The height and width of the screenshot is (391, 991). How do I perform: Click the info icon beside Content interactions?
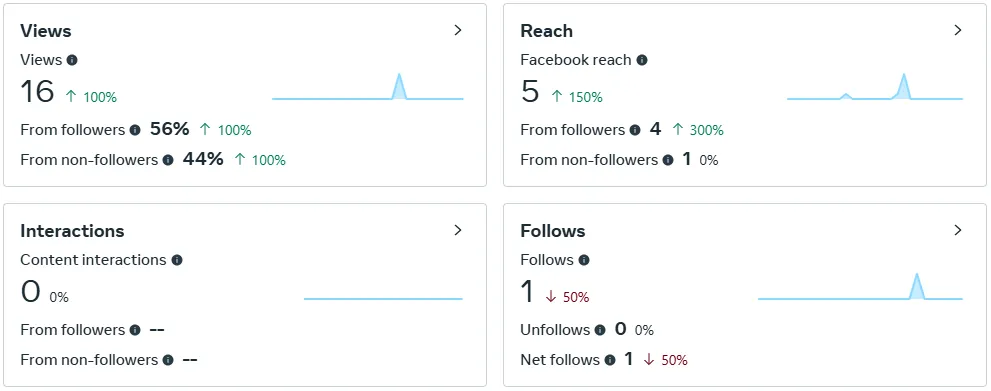click(177, 260)
